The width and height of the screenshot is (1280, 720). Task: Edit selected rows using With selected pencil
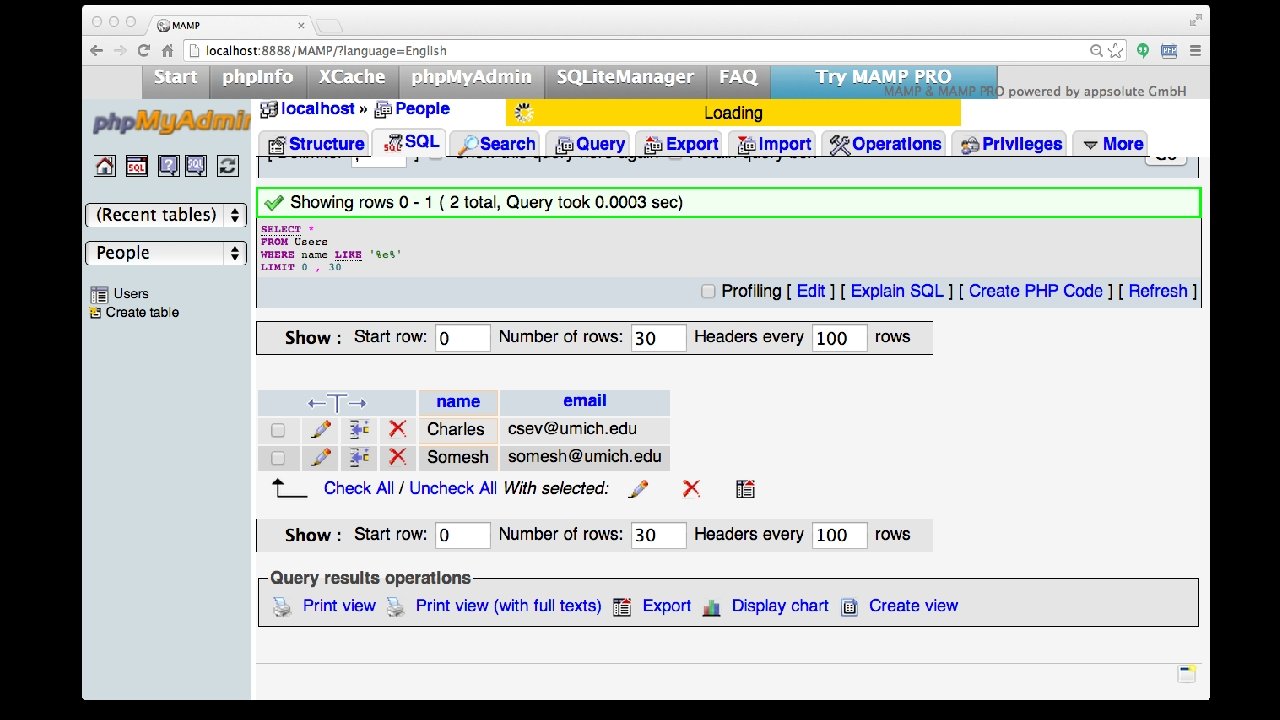(638, 489)
